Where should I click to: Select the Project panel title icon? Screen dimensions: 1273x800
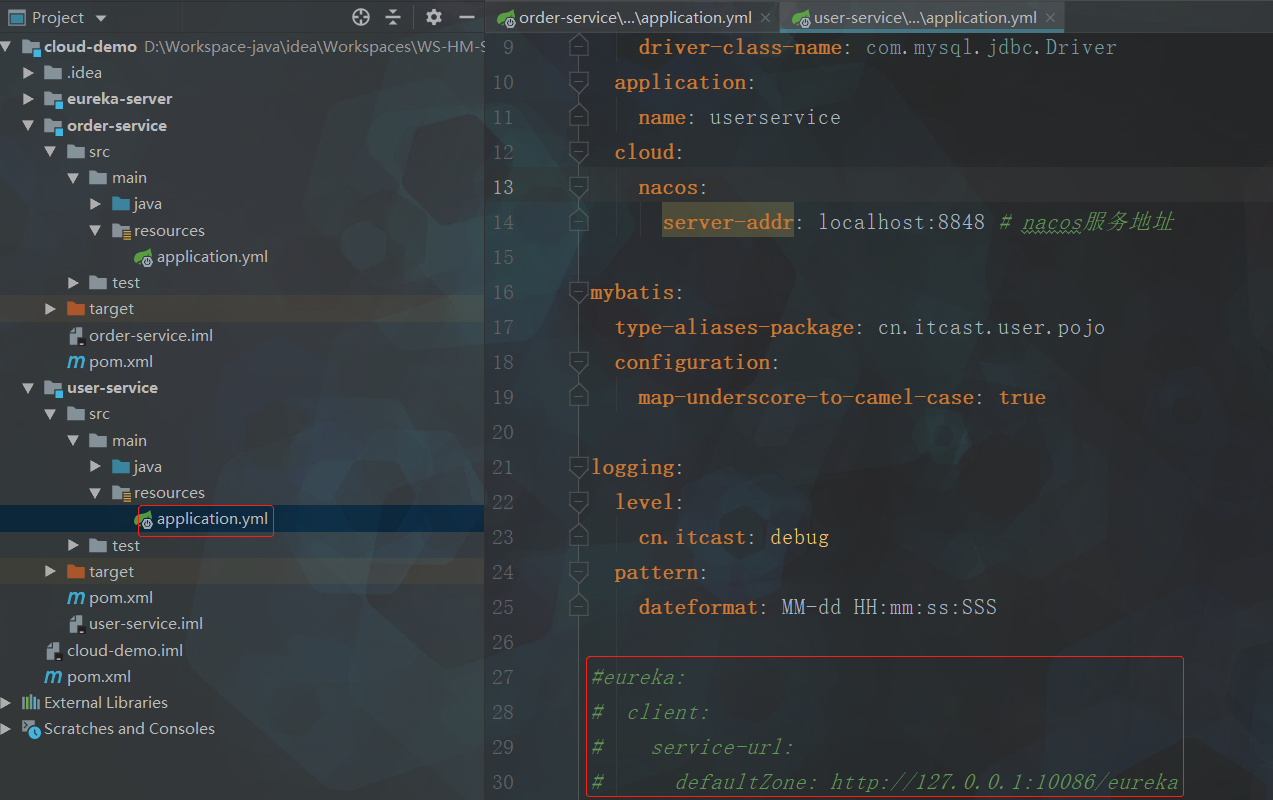tap(16, 18)
